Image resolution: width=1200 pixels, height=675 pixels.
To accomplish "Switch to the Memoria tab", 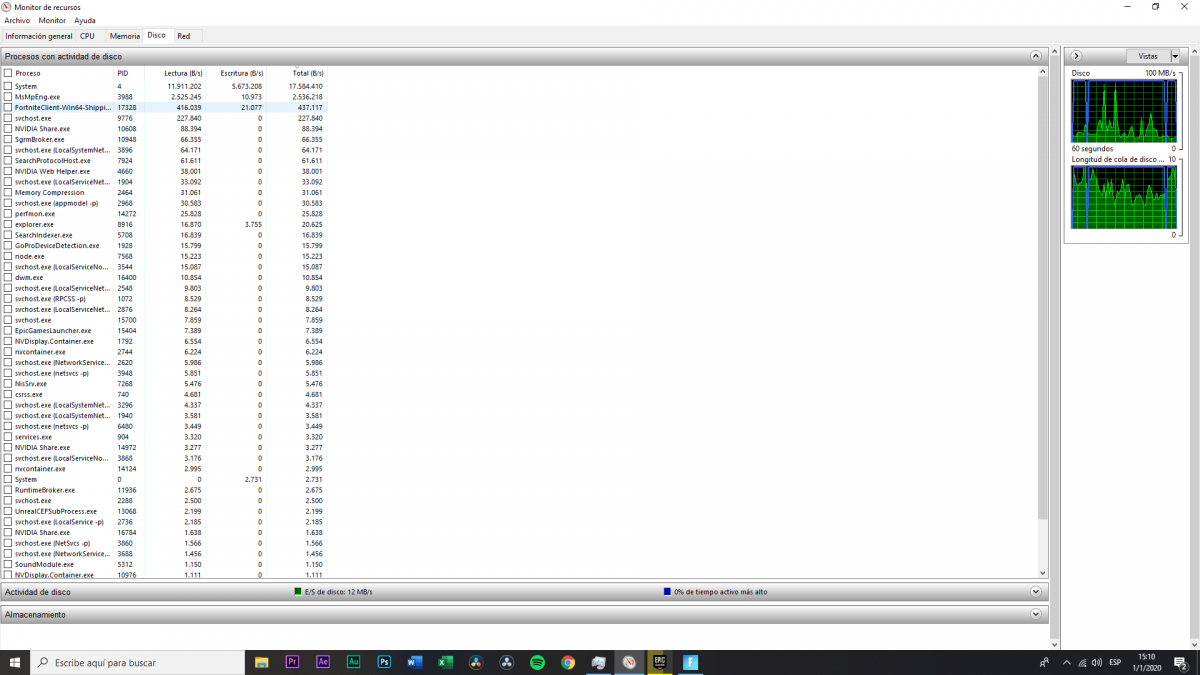I will click(x=125, y=36).
